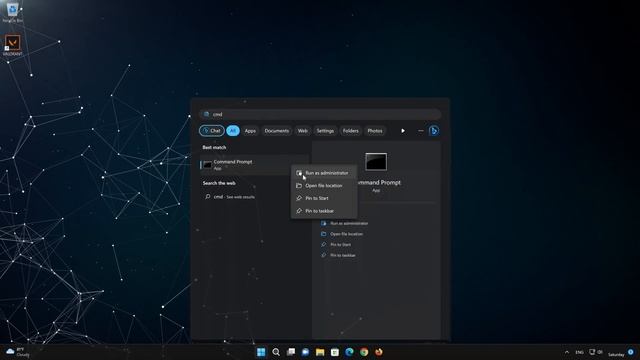Show hidden system tray icons

tap(567, 352)
